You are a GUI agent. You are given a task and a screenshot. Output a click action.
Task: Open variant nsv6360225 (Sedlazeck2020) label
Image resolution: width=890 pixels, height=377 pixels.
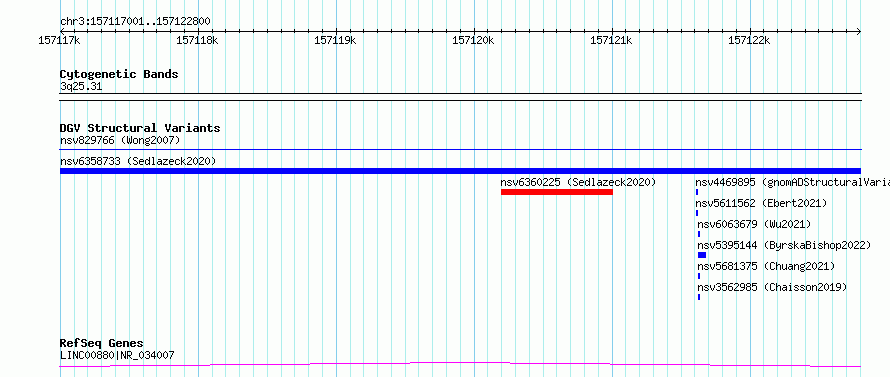(x=578, y=182)
